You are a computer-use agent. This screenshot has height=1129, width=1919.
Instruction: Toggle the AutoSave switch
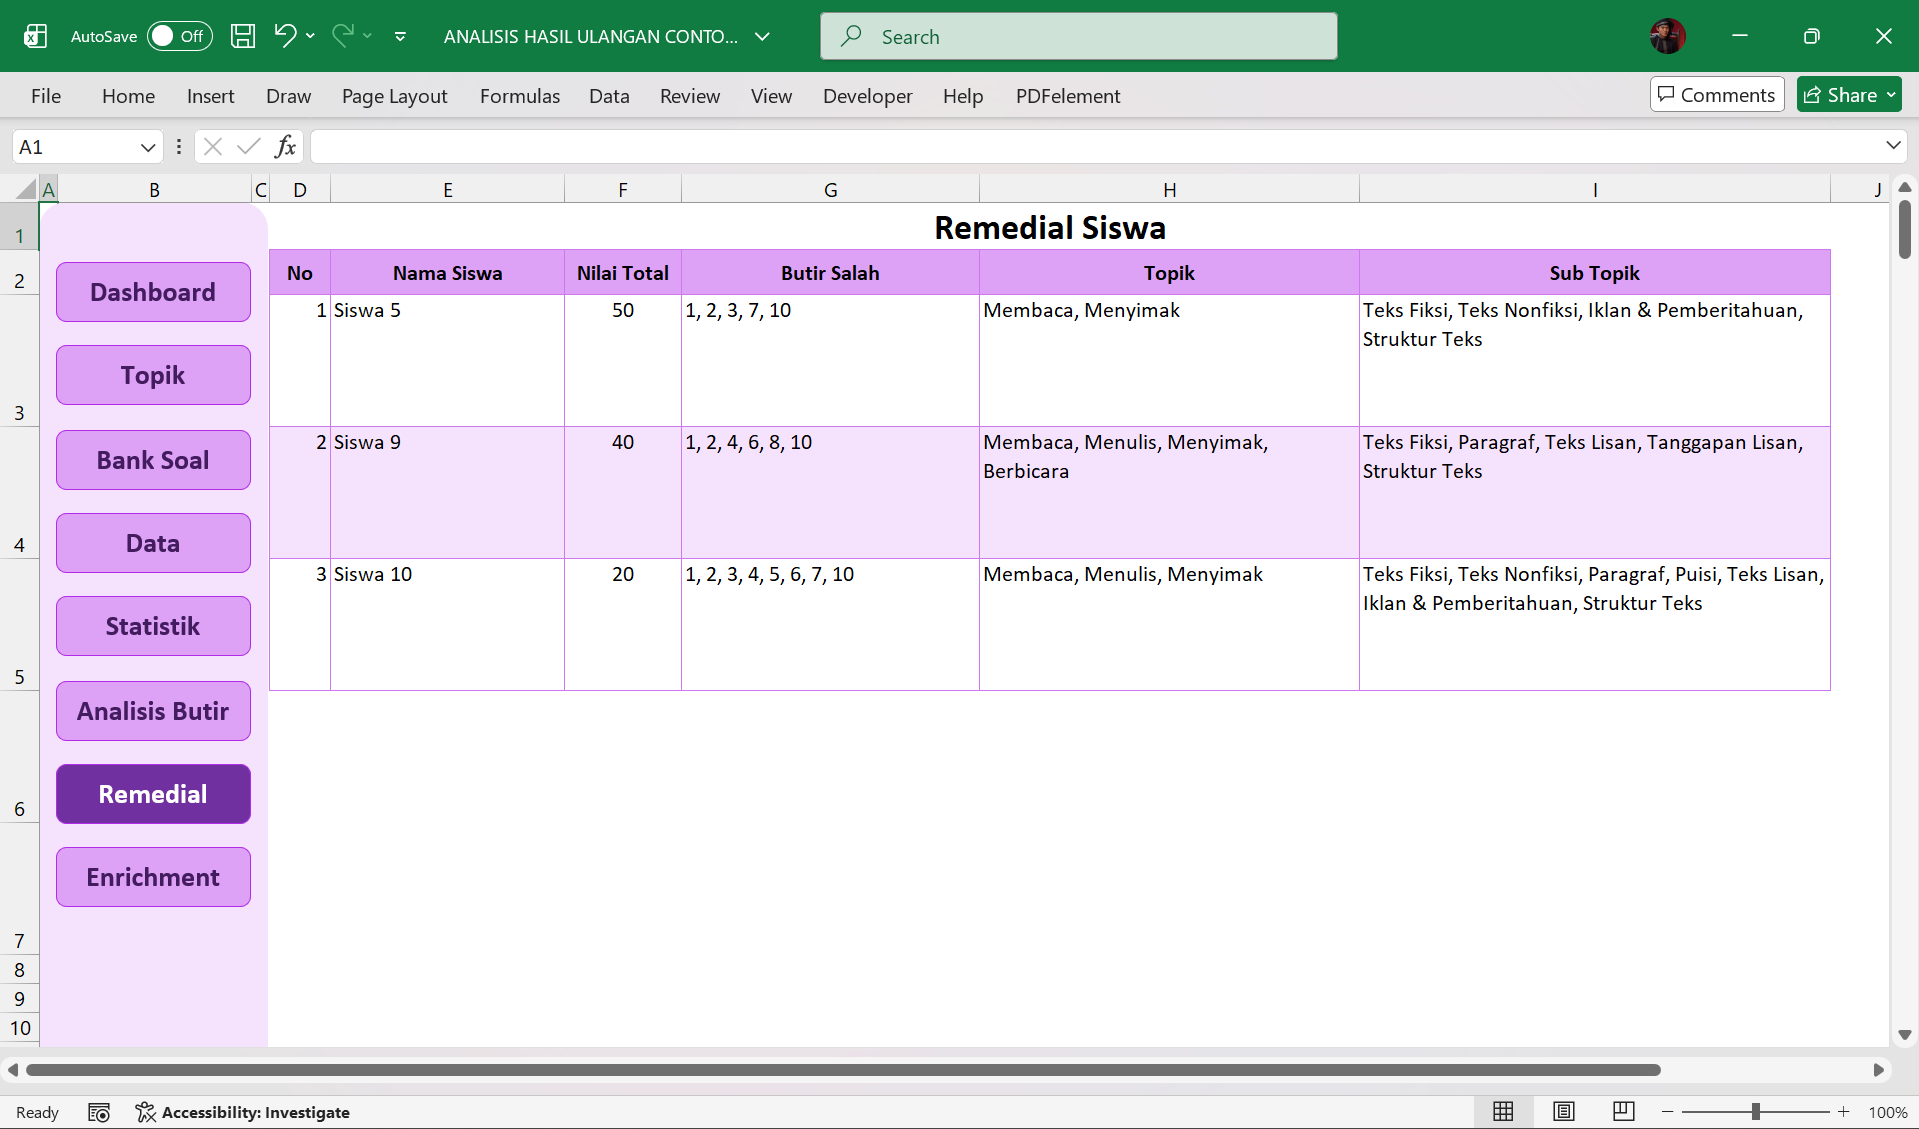click(180, 36)
